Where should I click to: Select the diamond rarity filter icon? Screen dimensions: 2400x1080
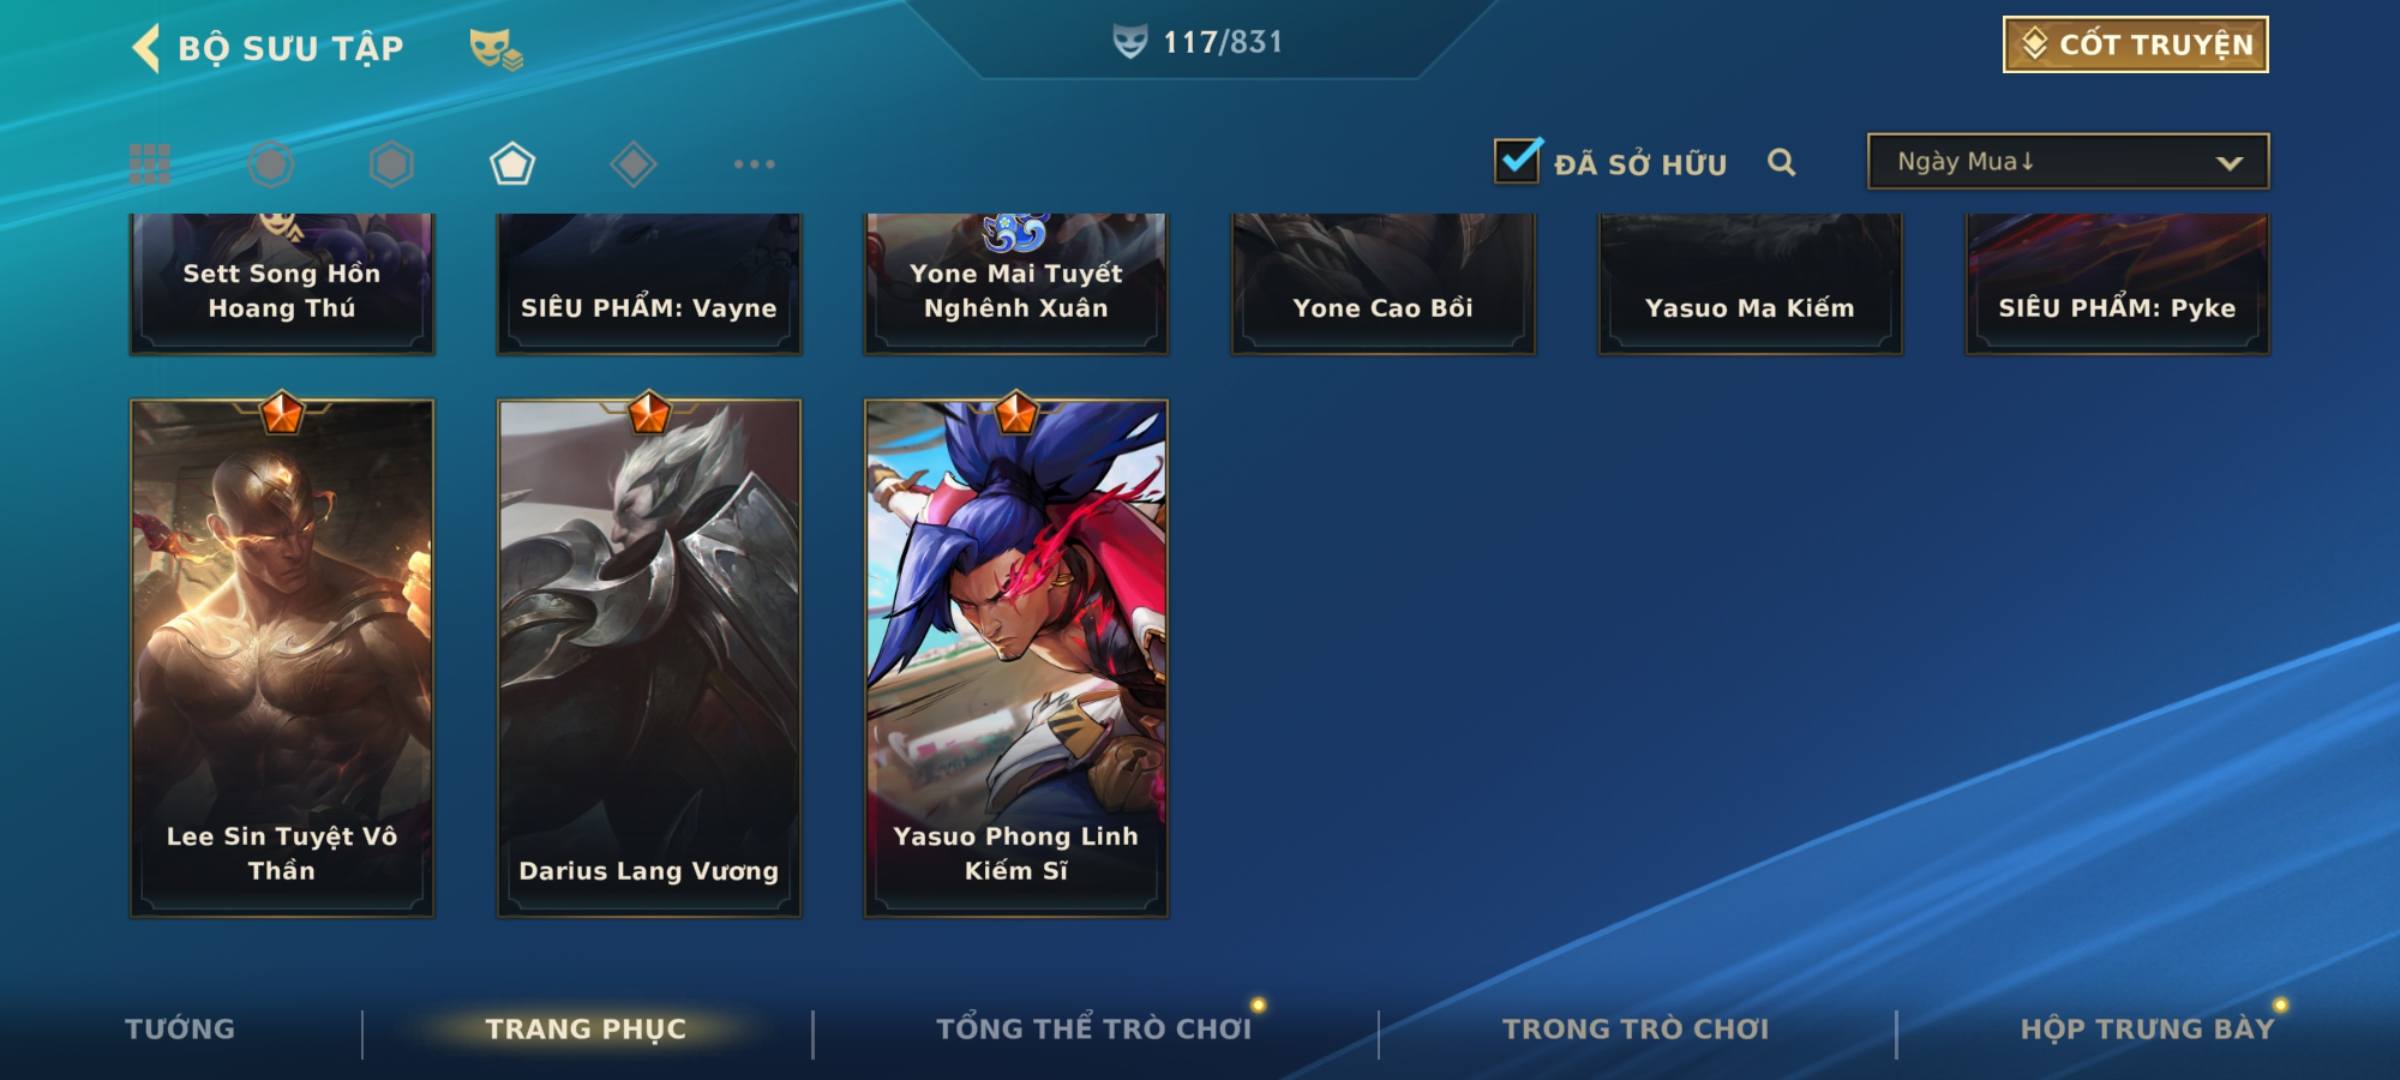633,164
